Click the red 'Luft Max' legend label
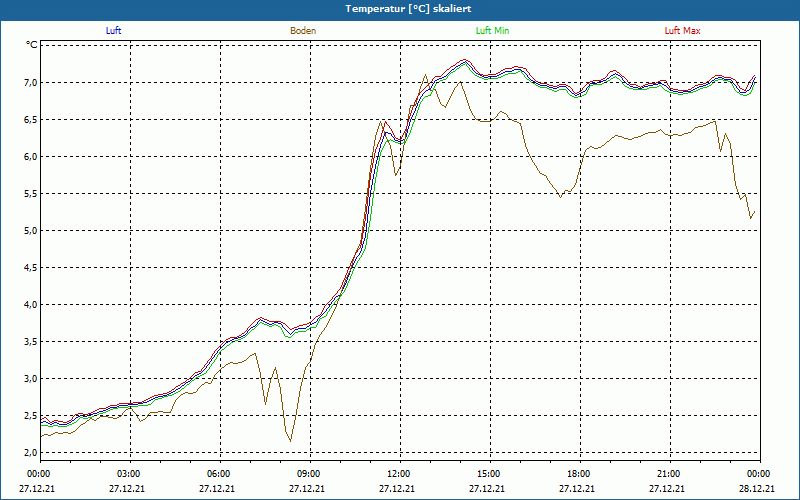Image resolution: width=800 pixels, height=500 pixels. [x=682, y=31]
